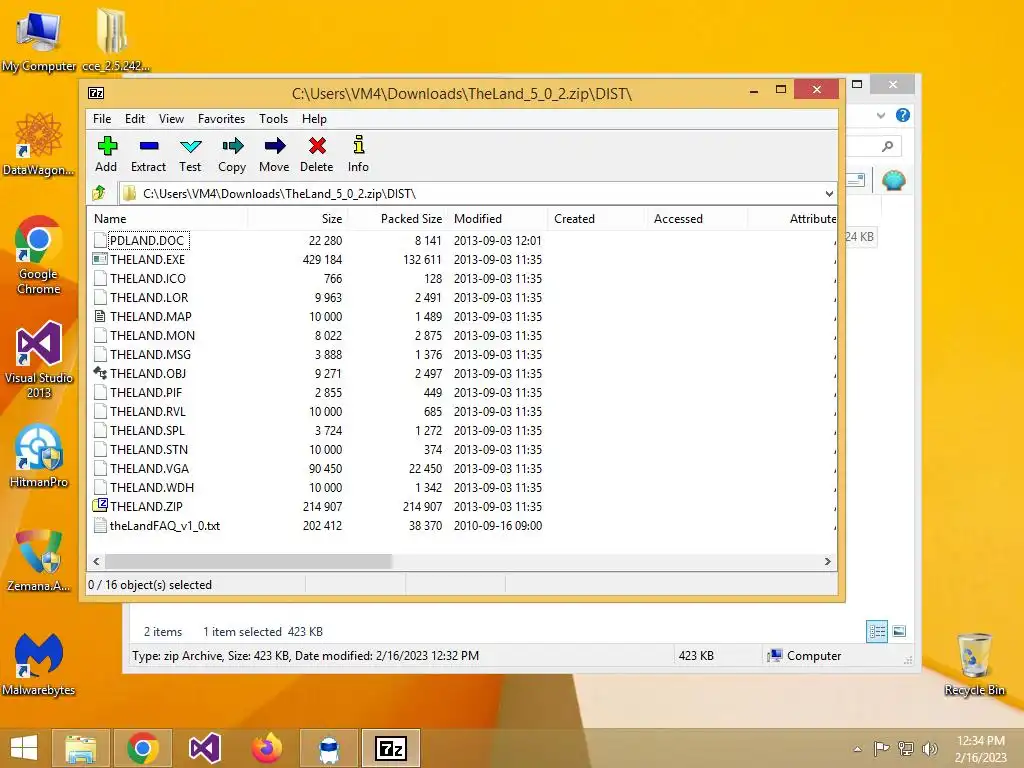Click the Add toolbar icon
This screenshot has width=1024, height=768.
pyautogui.click(x=106, y=146)
